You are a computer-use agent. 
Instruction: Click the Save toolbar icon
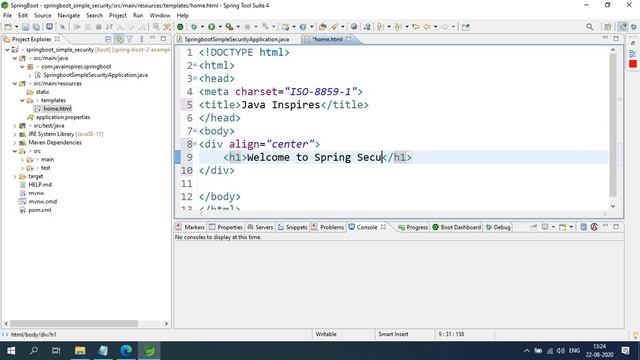tap(25, 27)
